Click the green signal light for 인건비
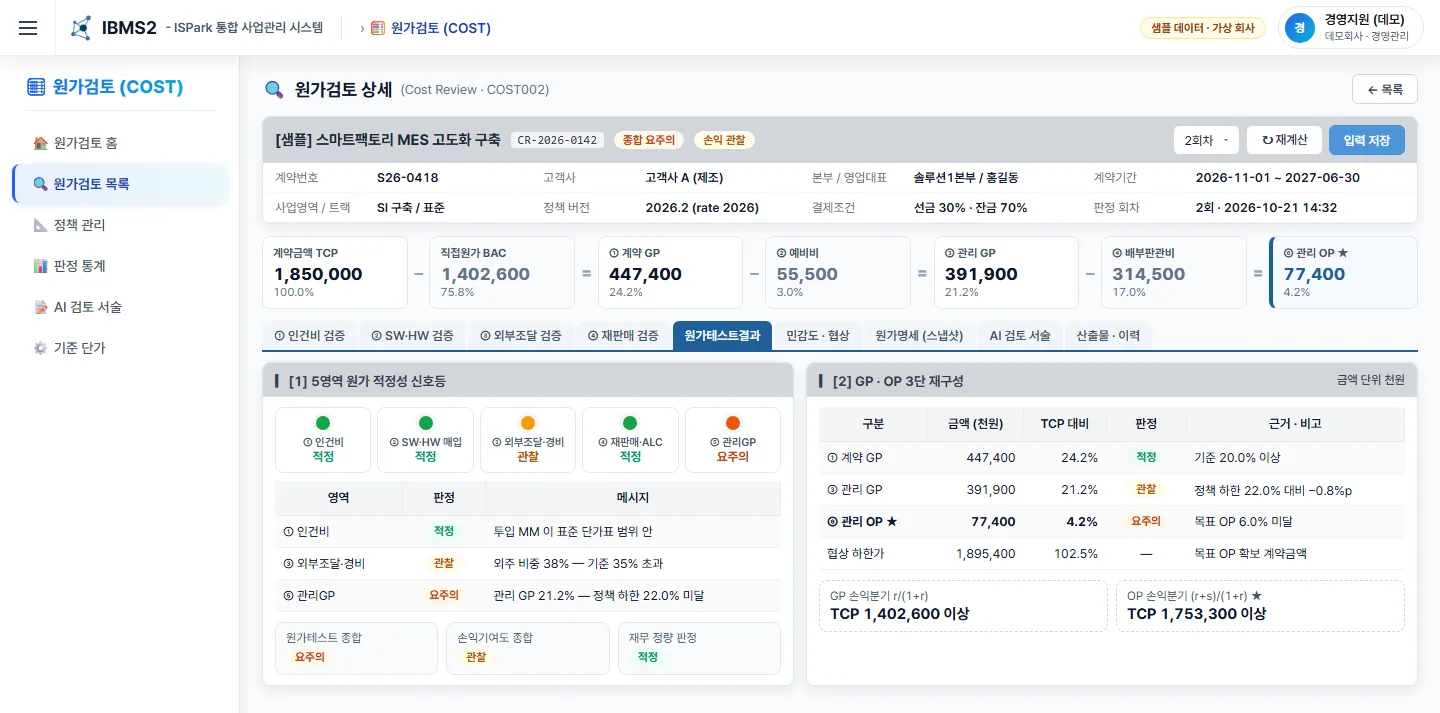Image resolution: width=1440 pixels, height=713 pixels. (322, 423)
